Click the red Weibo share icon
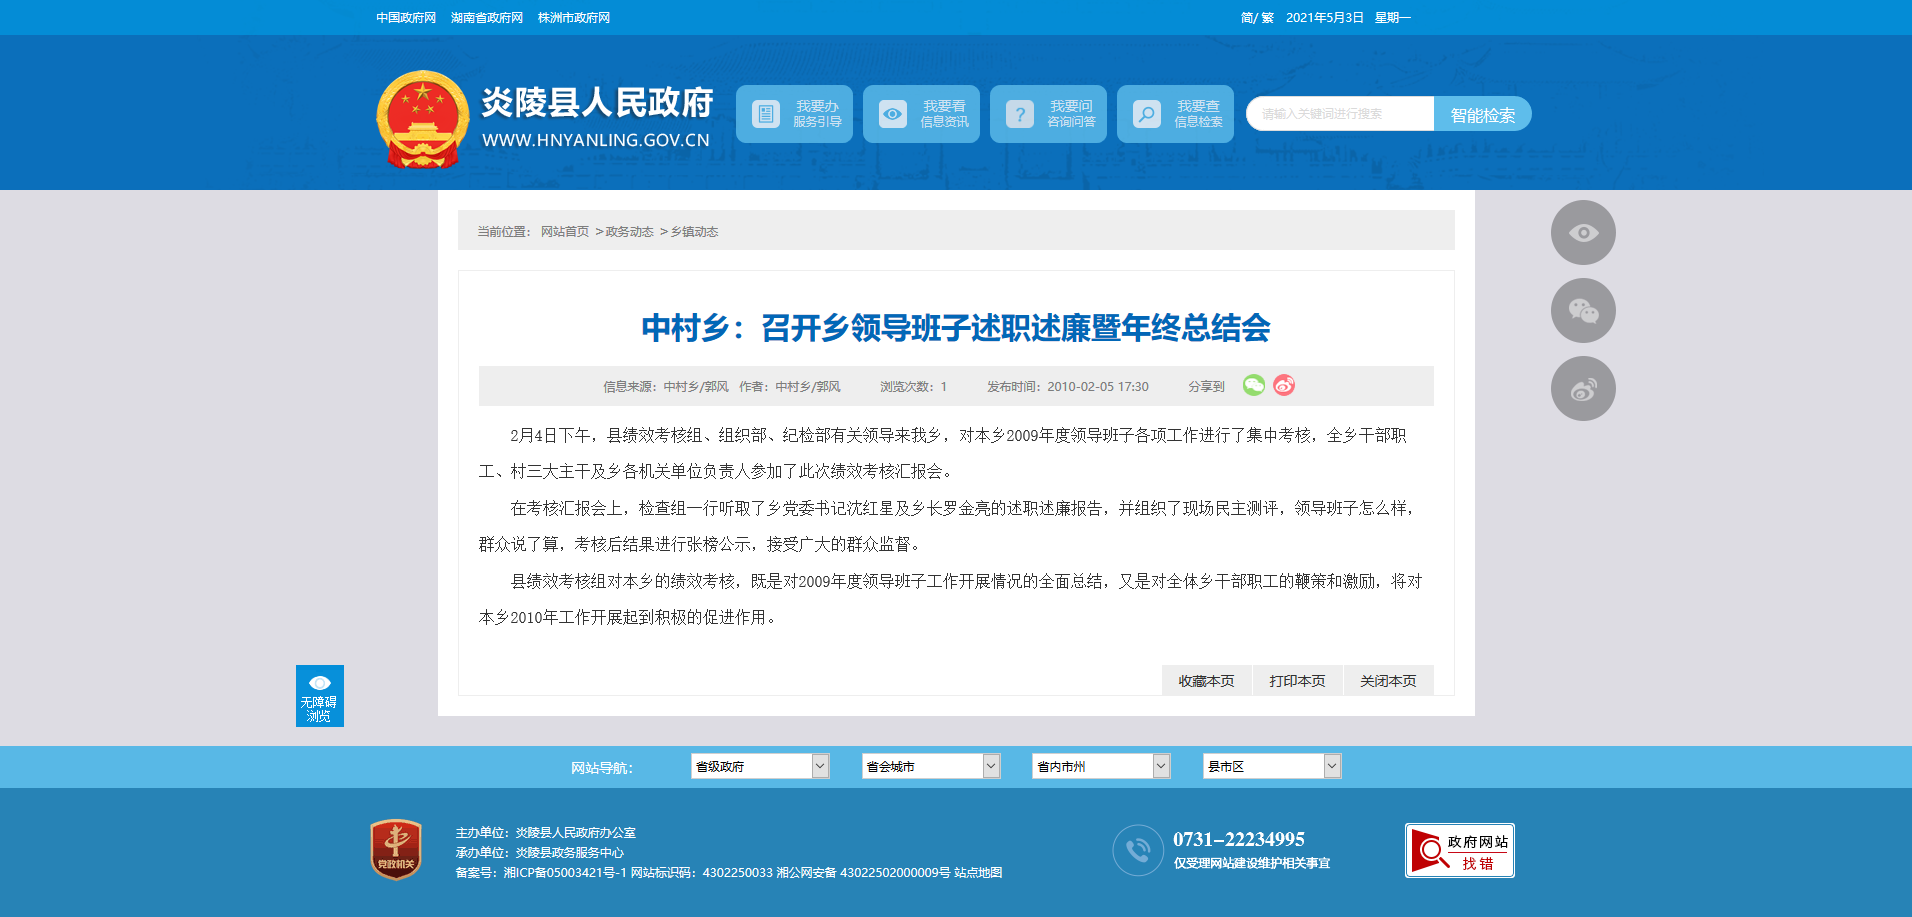Screen dimensions: 1912x917 (1284, 385)
